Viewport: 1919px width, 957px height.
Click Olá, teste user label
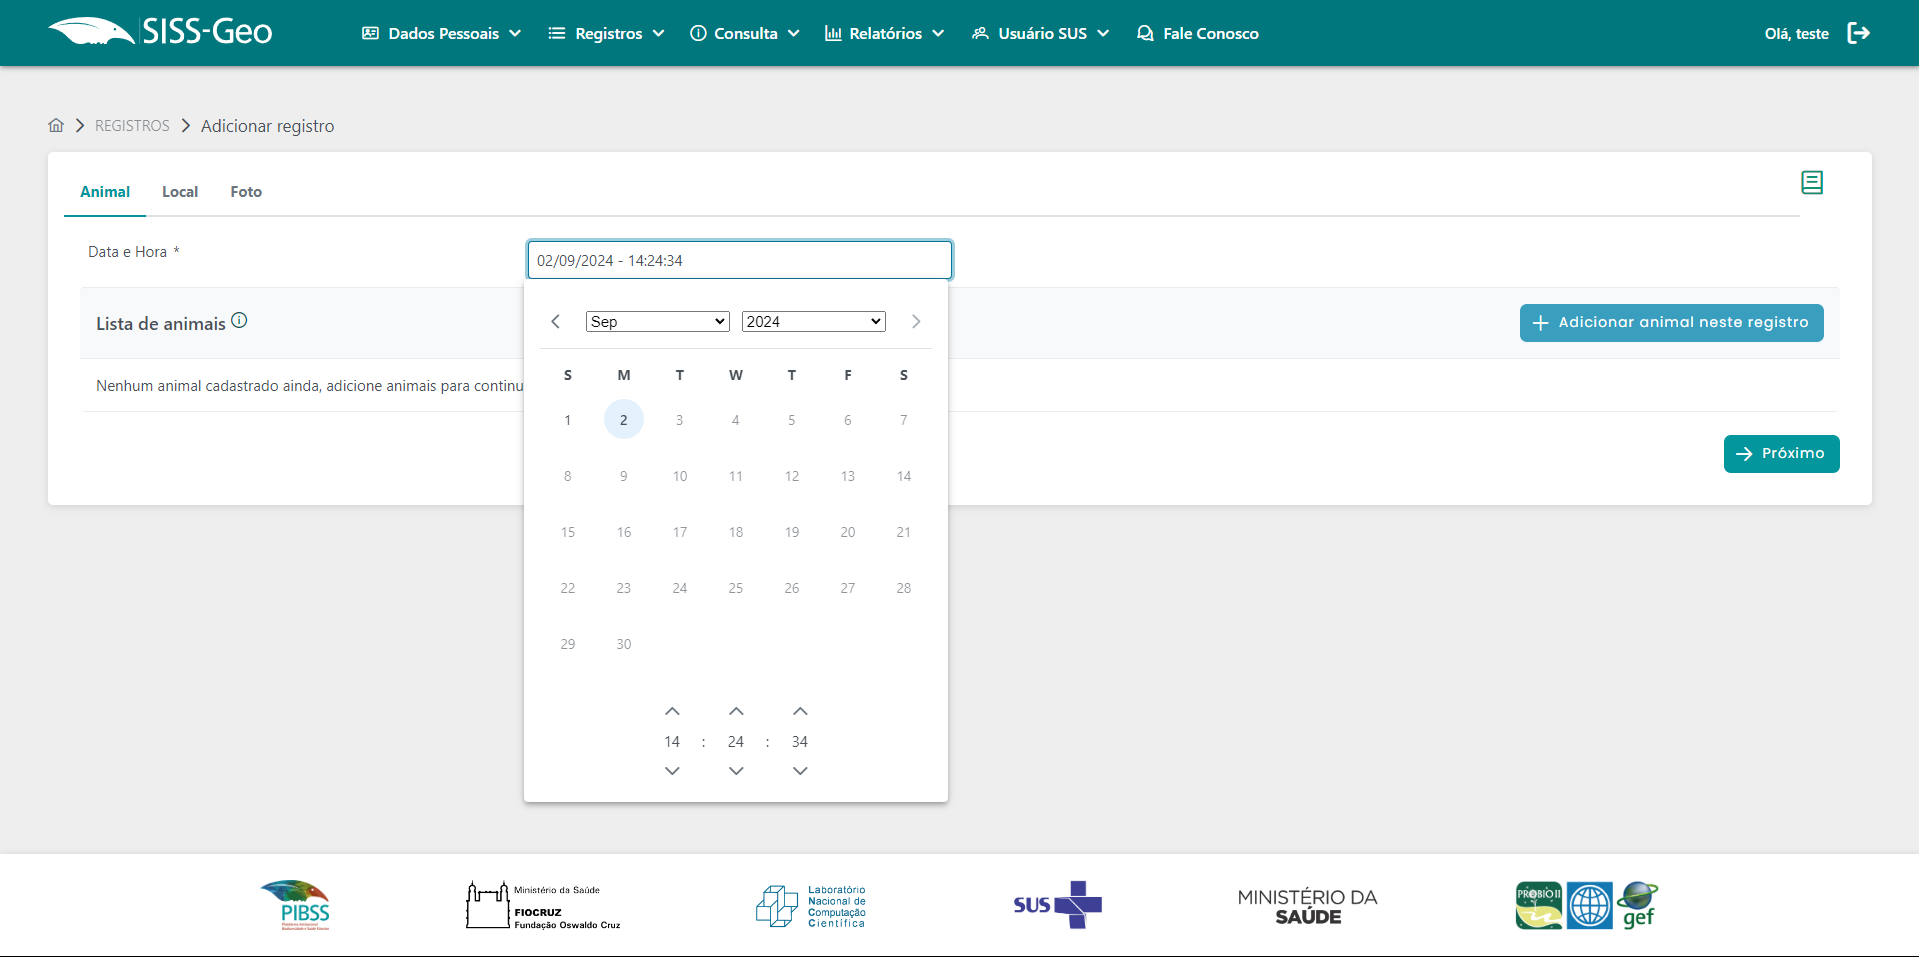click(x=1796, y=34)
